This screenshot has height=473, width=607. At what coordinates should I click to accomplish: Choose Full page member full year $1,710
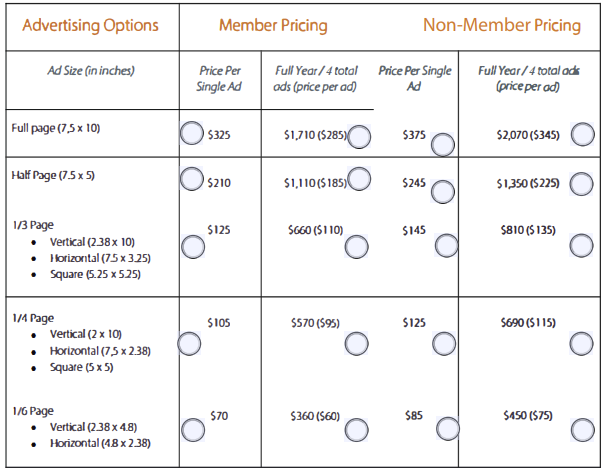pos(357,136)
